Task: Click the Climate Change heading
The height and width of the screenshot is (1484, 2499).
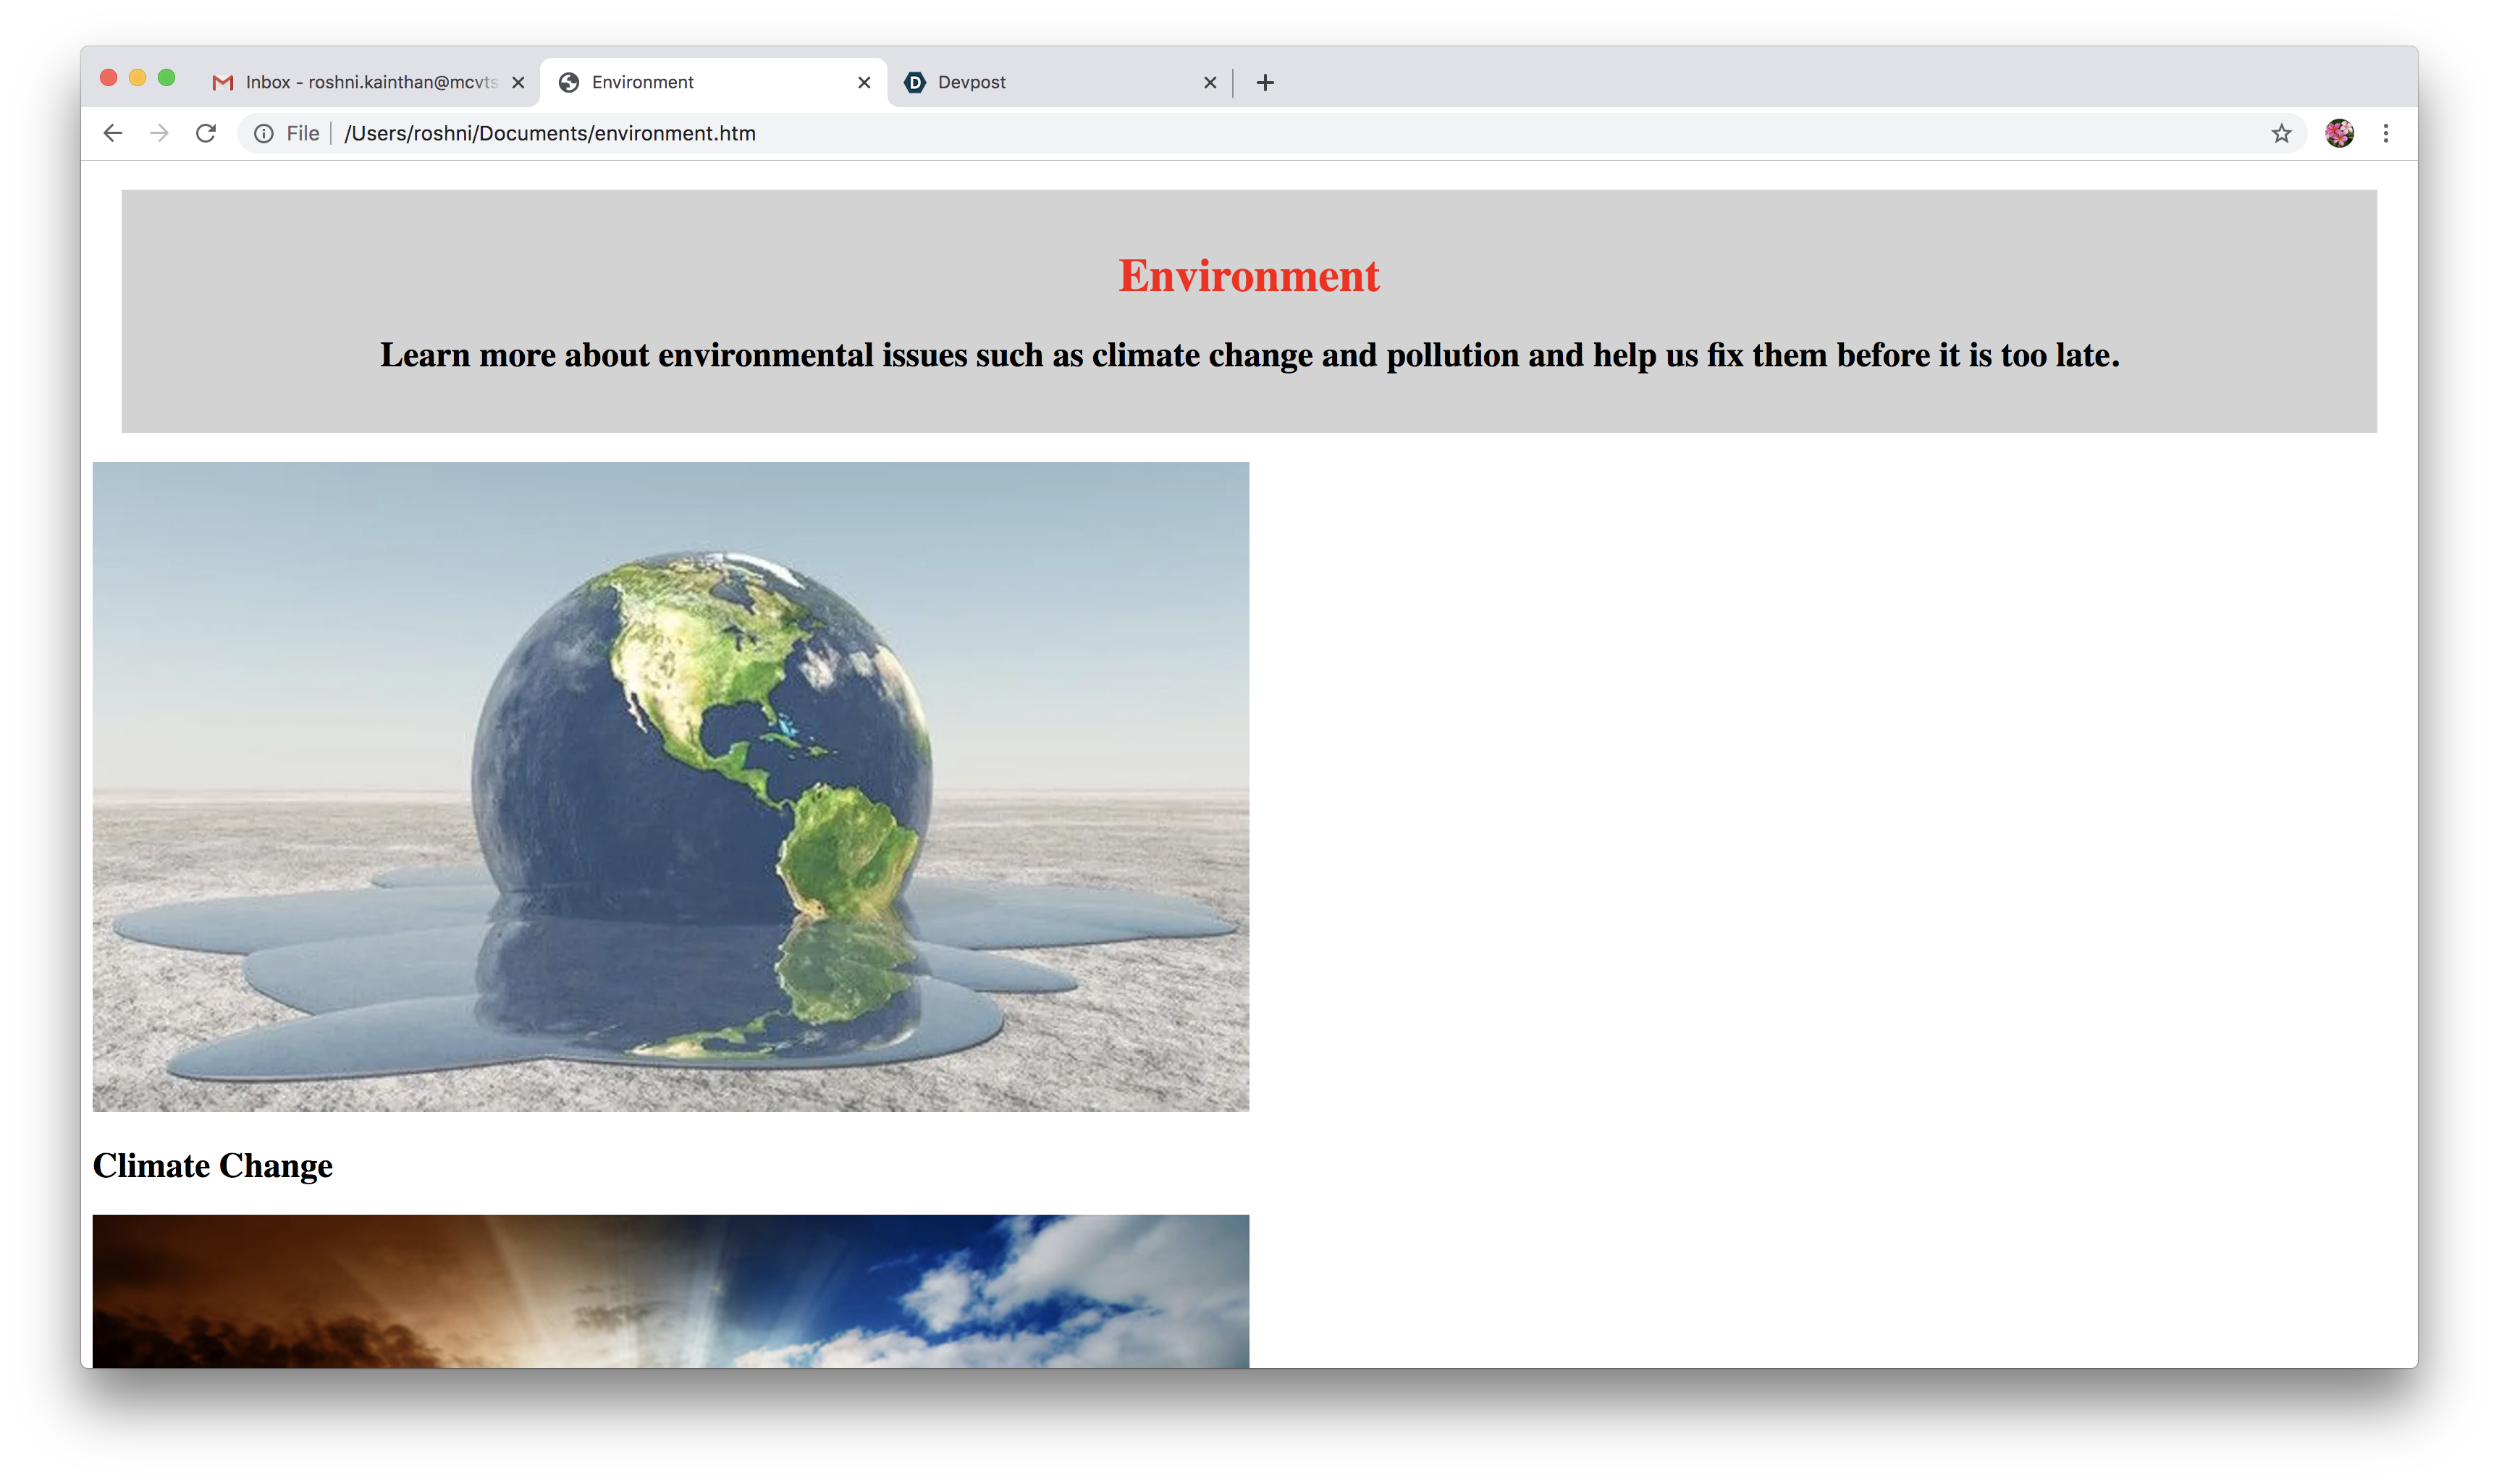Action: click(212, 1166)
